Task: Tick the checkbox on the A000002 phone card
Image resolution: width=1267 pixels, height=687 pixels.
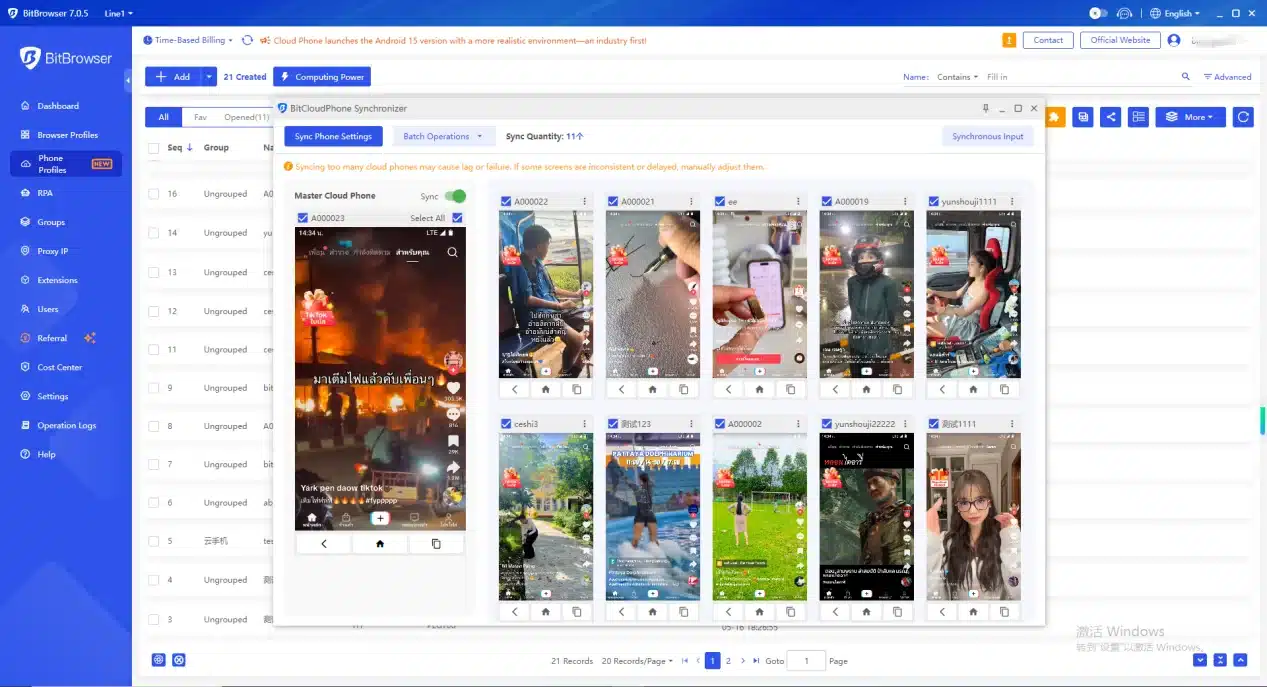Action: point(719,423)
